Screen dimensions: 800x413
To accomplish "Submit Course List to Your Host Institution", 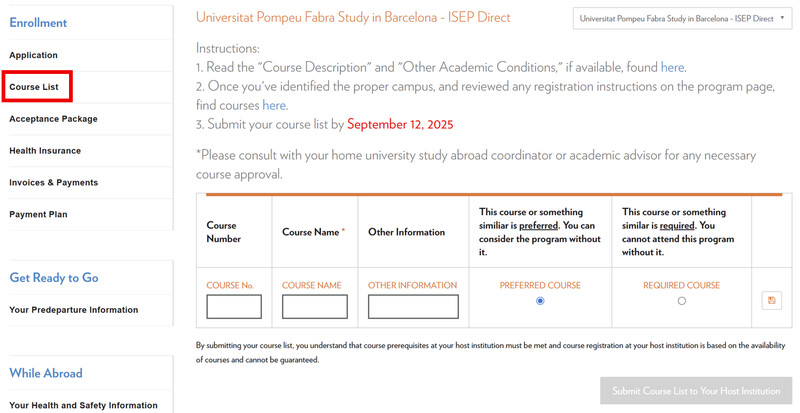I will pyautogui.click(x=696, y=391).
